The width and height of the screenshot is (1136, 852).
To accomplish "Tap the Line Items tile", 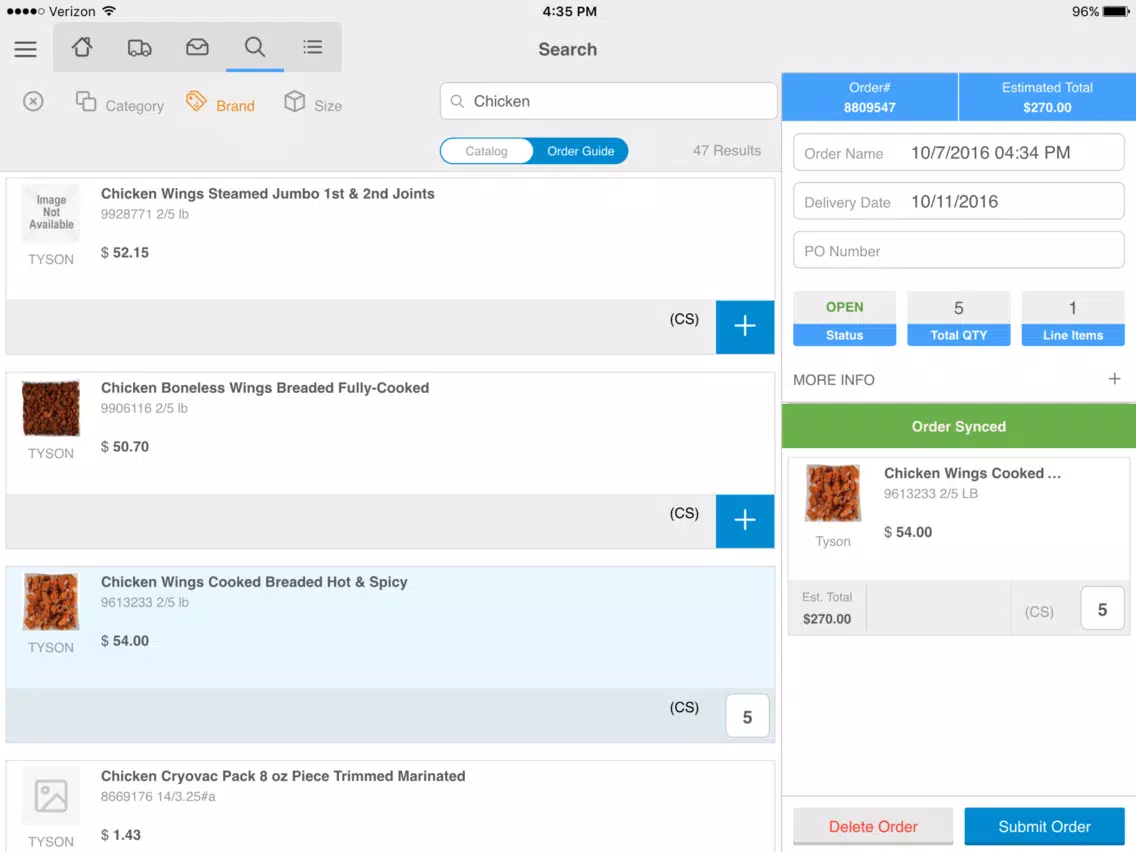I will tap(1072, 319).
